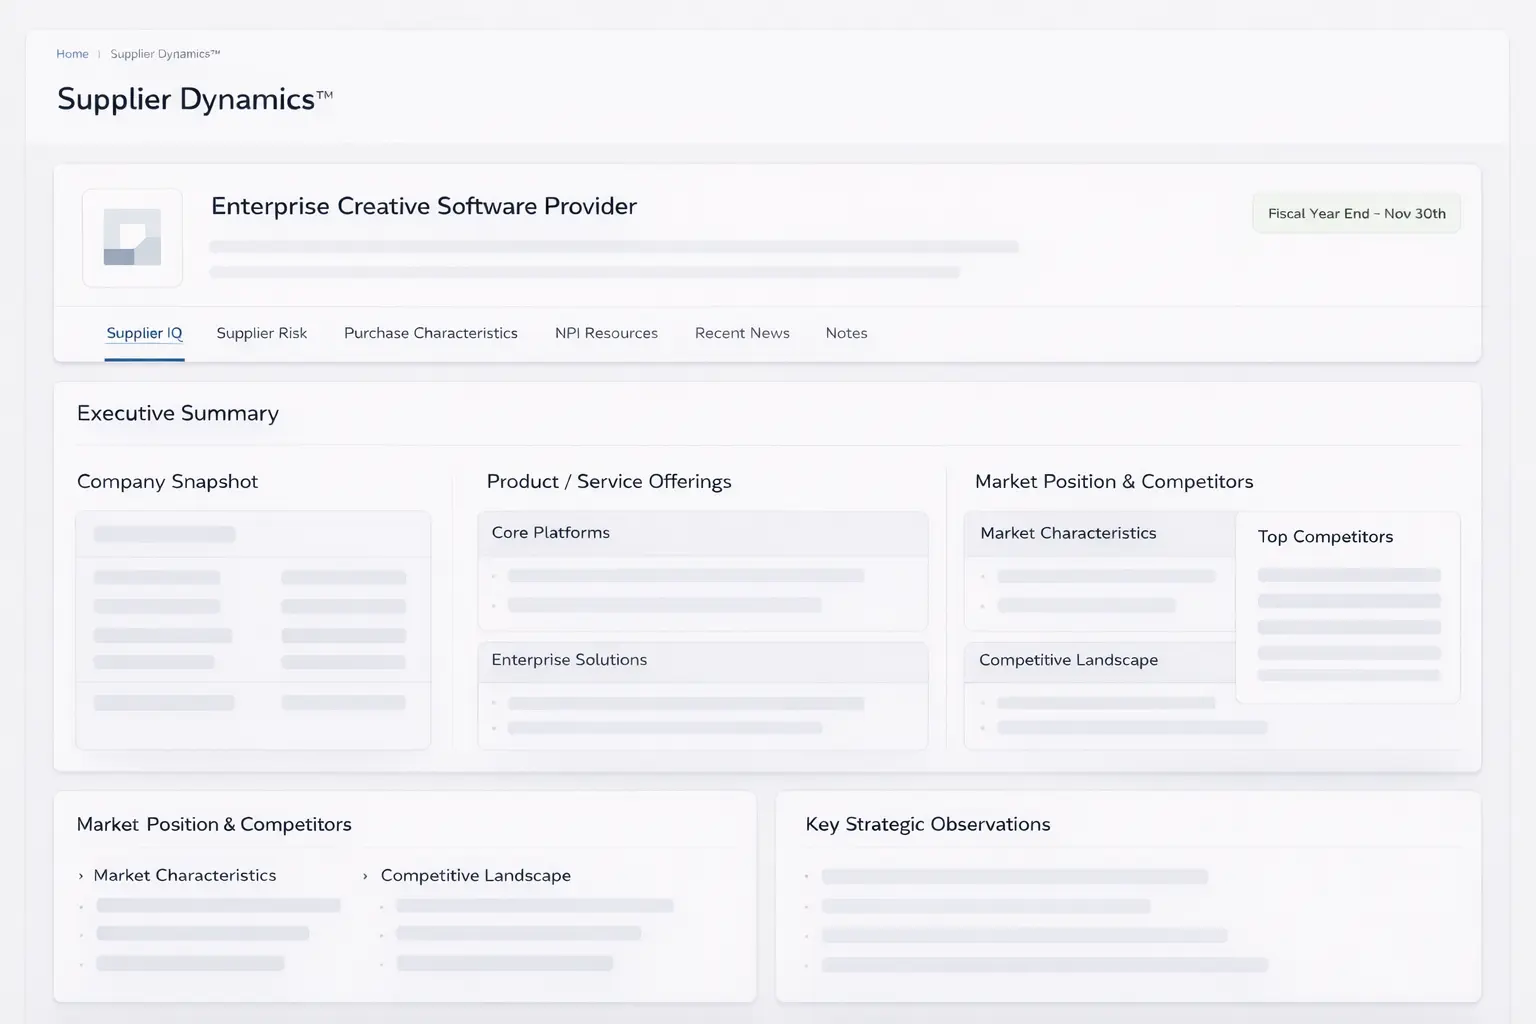The width and height of the screenshot is (1536, 1024).
Task: Click the Key Strategic Observations heading
Action: 927,824
